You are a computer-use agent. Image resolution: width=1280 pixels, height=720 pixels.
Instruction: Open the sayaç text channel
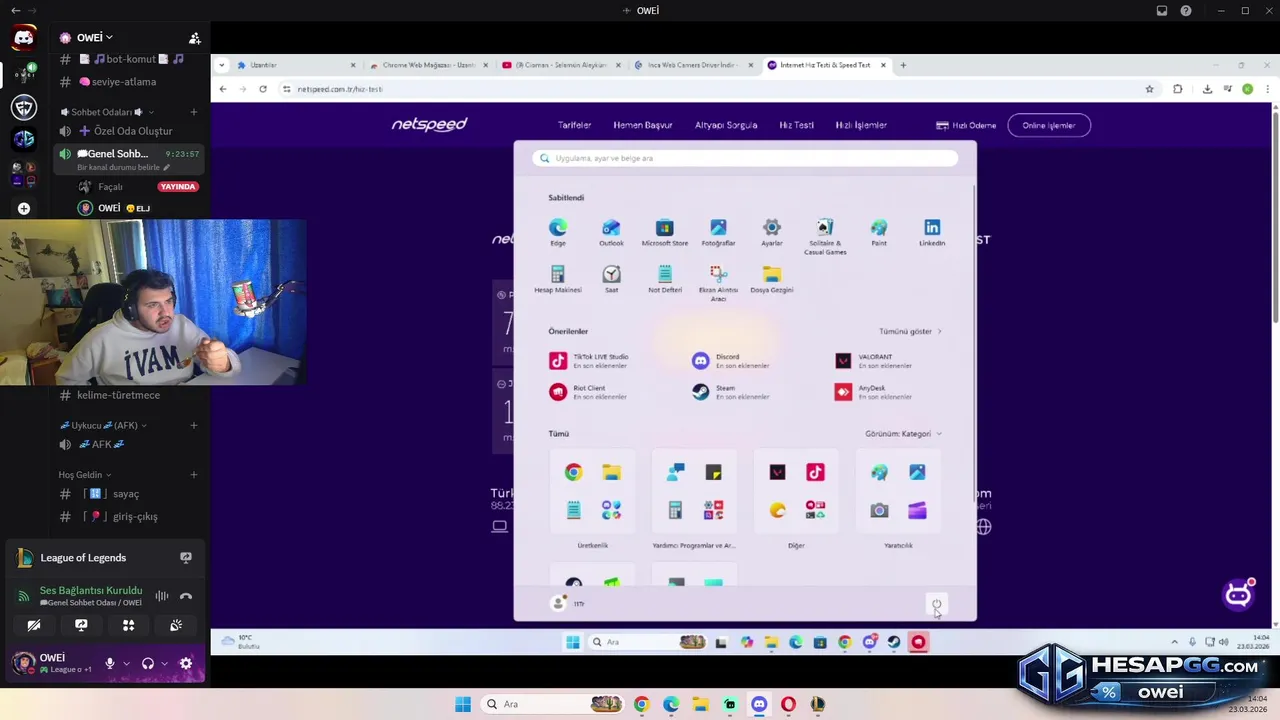128,494
